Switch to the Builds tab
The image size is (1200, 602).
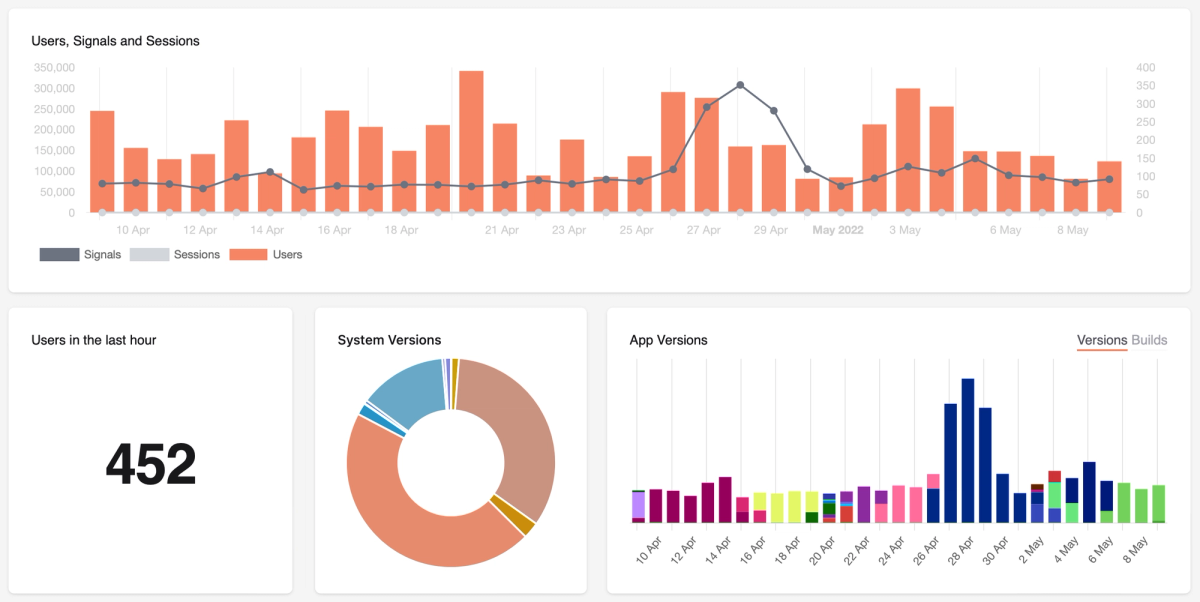pos(1150,340)
